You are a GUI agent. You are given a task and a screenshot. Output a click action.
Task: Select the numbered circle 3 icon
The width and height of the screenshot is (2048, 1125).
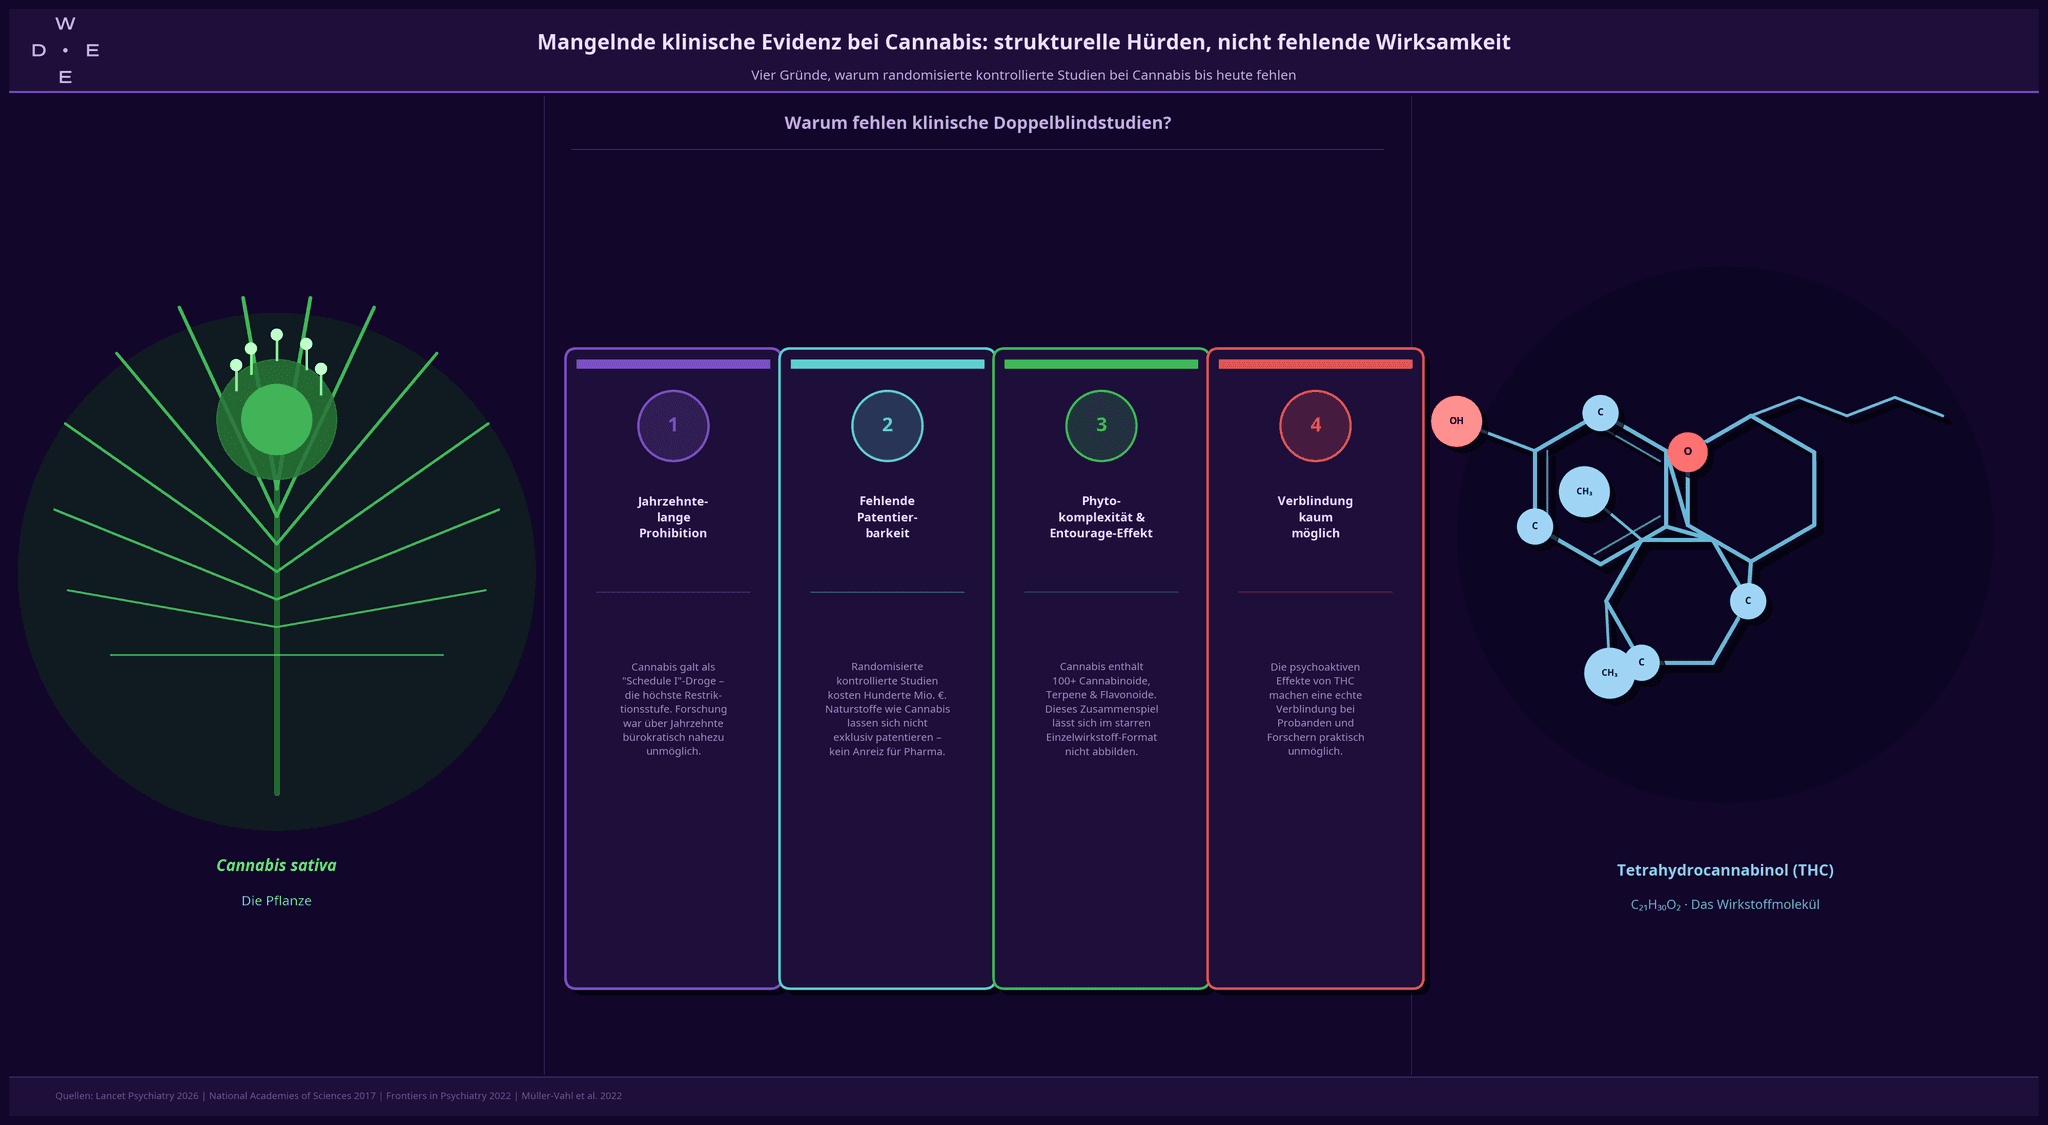(x=1100, y=425)
